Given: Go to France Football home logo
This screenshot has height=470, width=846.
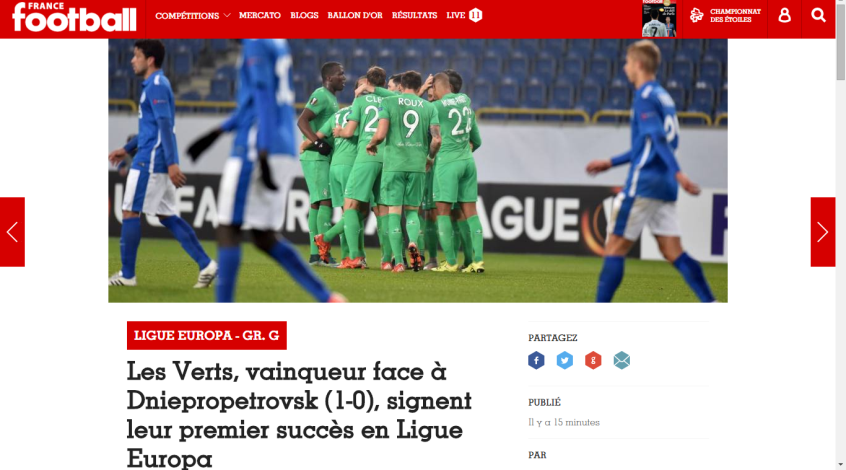Looking at the screenshot, I should click(x=74, y=17).
